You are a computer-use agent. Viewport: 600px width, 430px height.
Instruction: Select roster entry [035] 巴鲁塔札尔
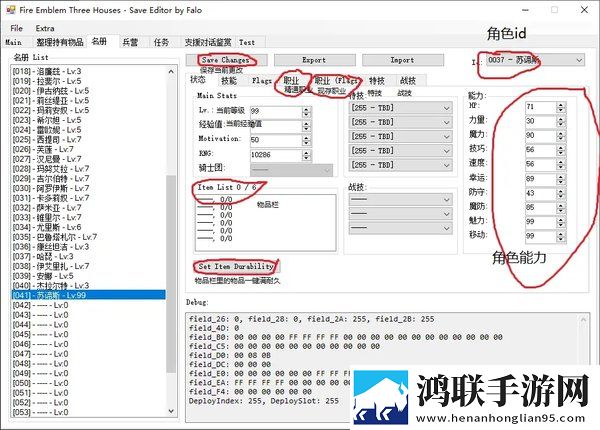[x=89, y=237]
